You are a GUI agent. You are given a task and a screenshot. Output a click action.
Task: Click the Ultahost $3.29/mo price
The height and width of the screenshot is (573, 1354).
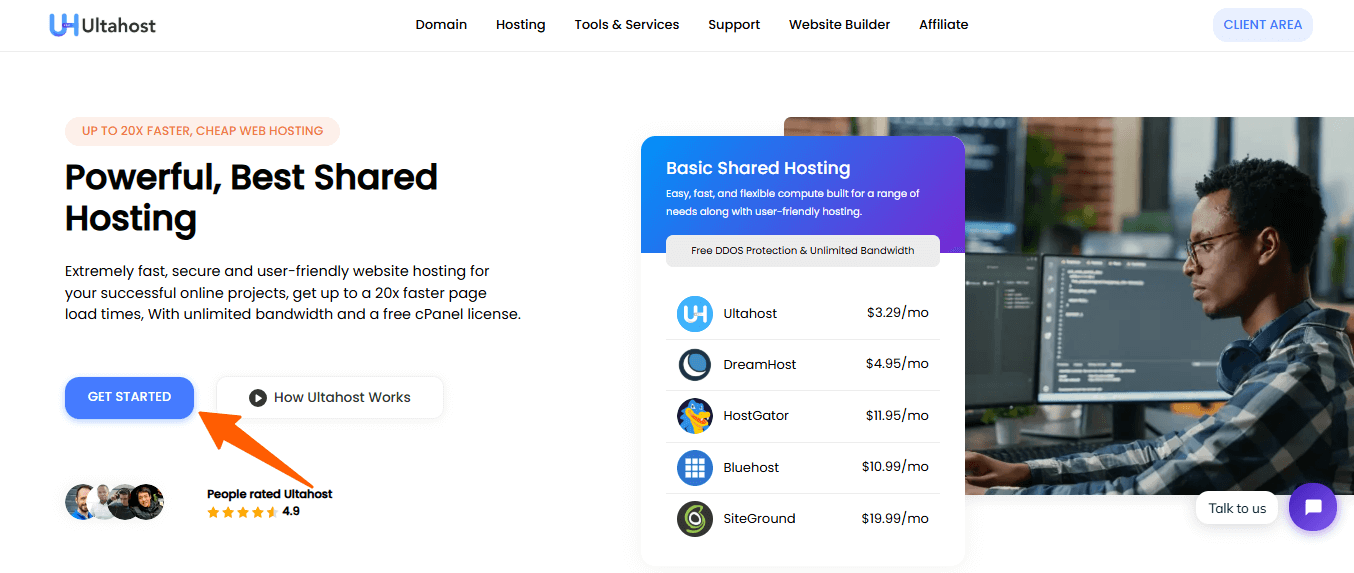898,313
